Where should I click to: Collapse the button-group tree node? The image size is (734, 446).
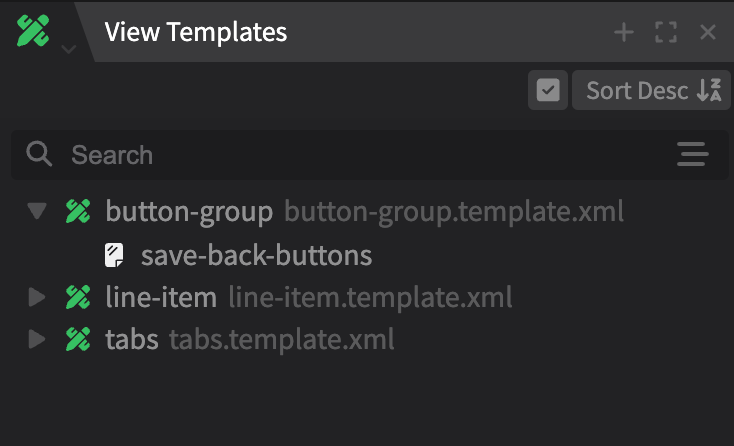pyautogui.click(x=38, y=211)
